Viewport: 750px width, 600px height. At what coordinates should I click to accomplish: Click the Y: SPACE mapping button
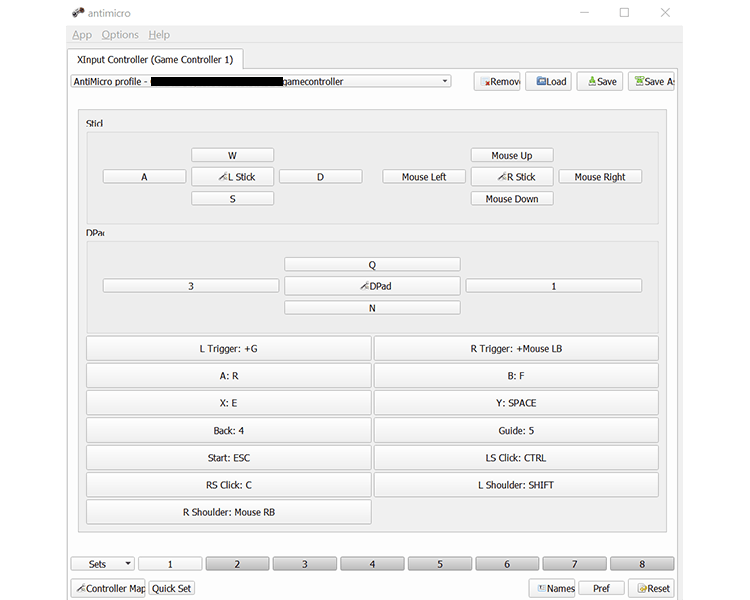(516, 403)
